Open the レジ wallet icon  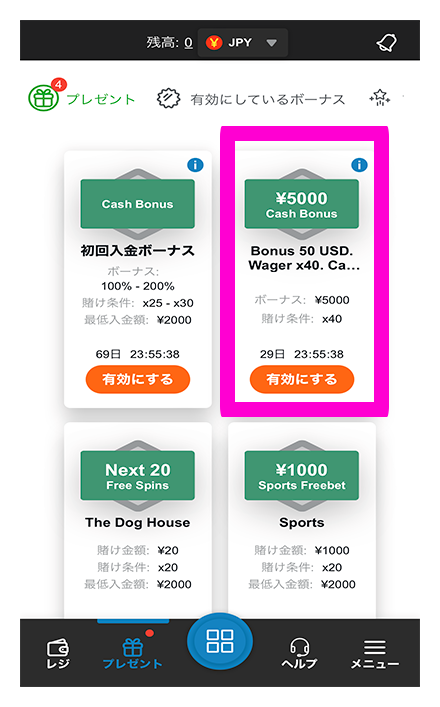pyautogui.click(x=58, y=653)
